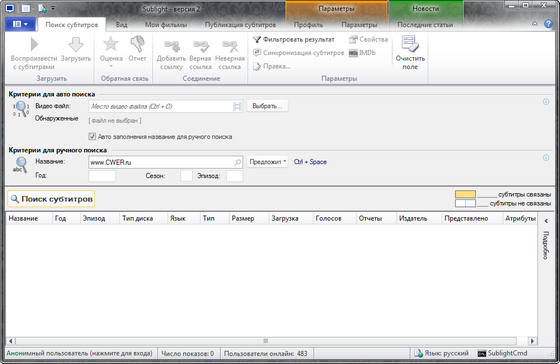The width and height of the screenshot is (560, 364).
Task: Click the Выбрать... button
Action: pos(268,106)
